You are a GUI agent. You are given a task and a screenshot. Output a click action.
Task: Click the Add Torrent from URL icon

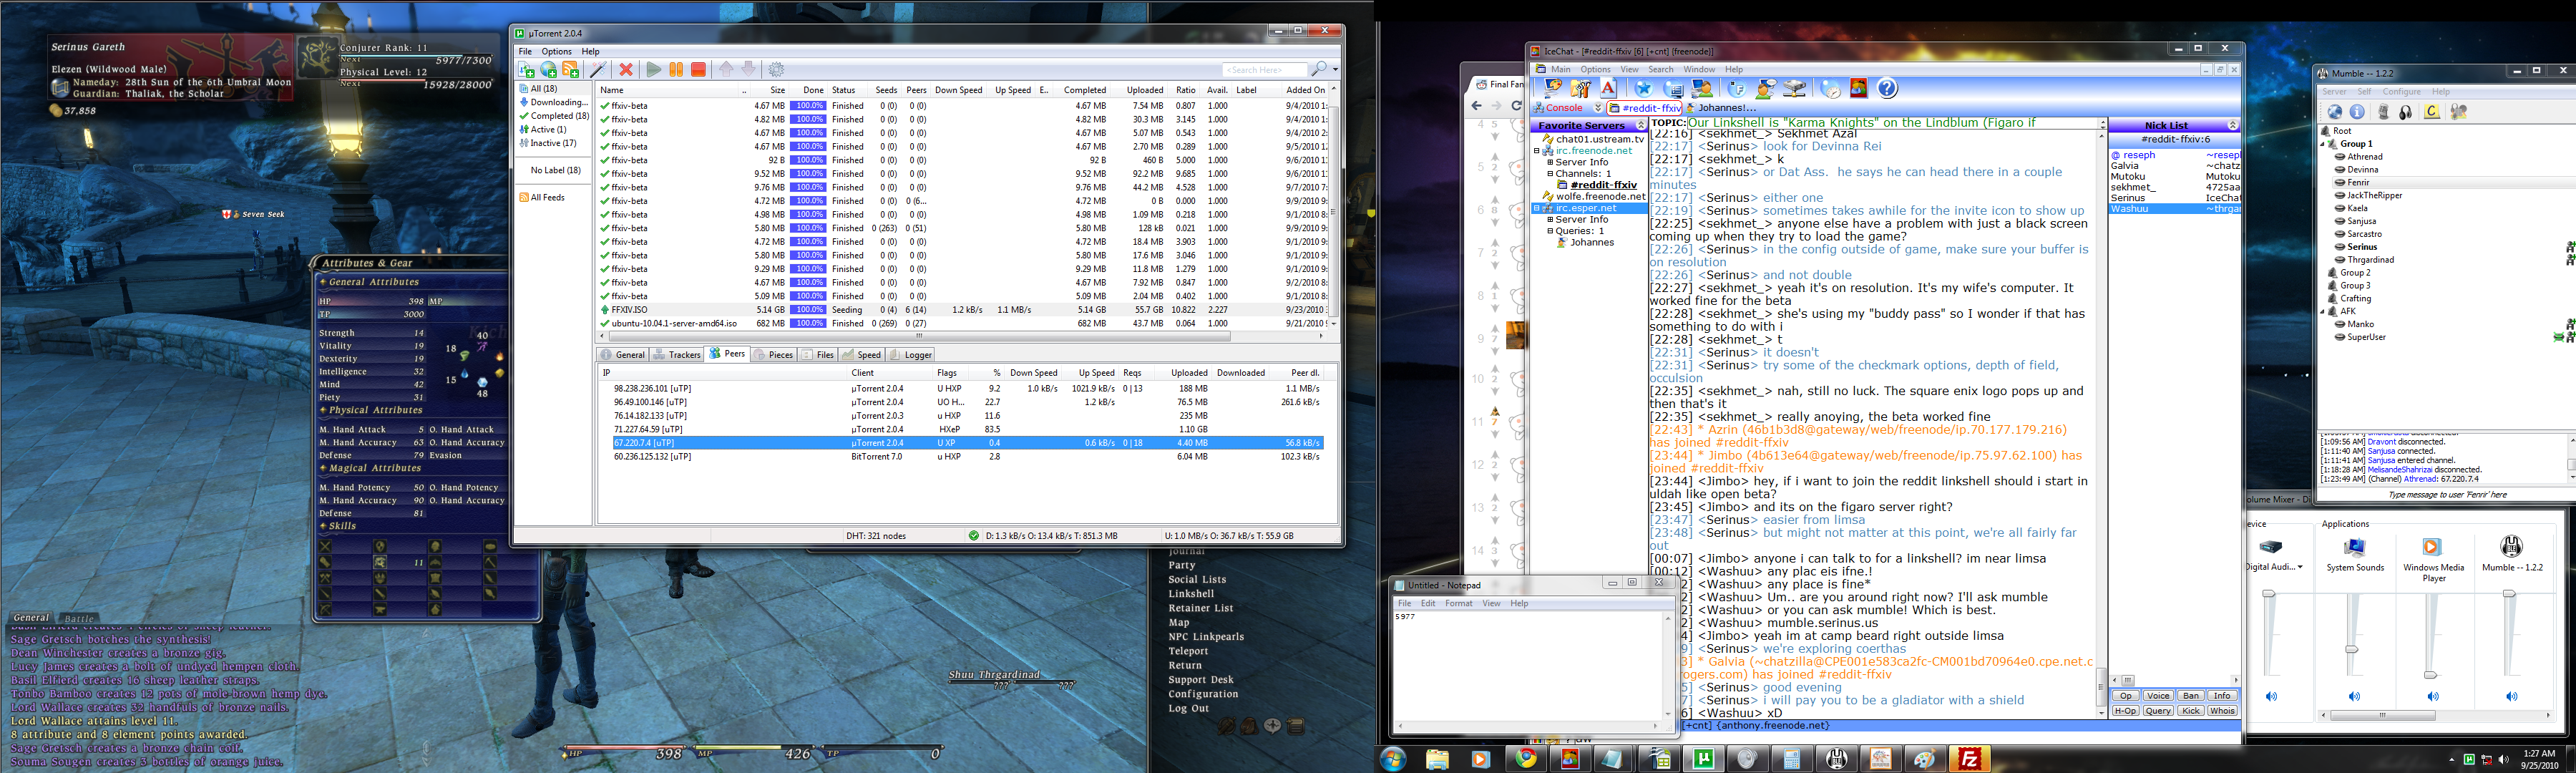(x=548, y=69)
